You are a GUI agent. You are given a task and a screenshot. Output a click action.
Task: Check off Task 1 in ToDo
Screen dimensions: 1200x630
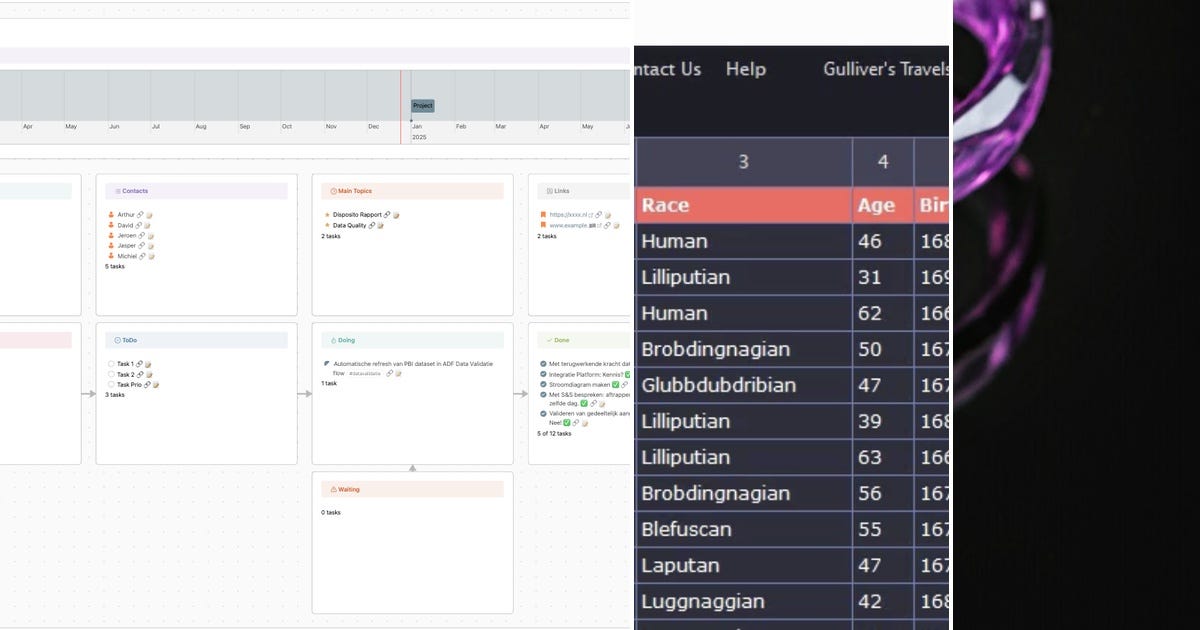(x=111, y=364)
